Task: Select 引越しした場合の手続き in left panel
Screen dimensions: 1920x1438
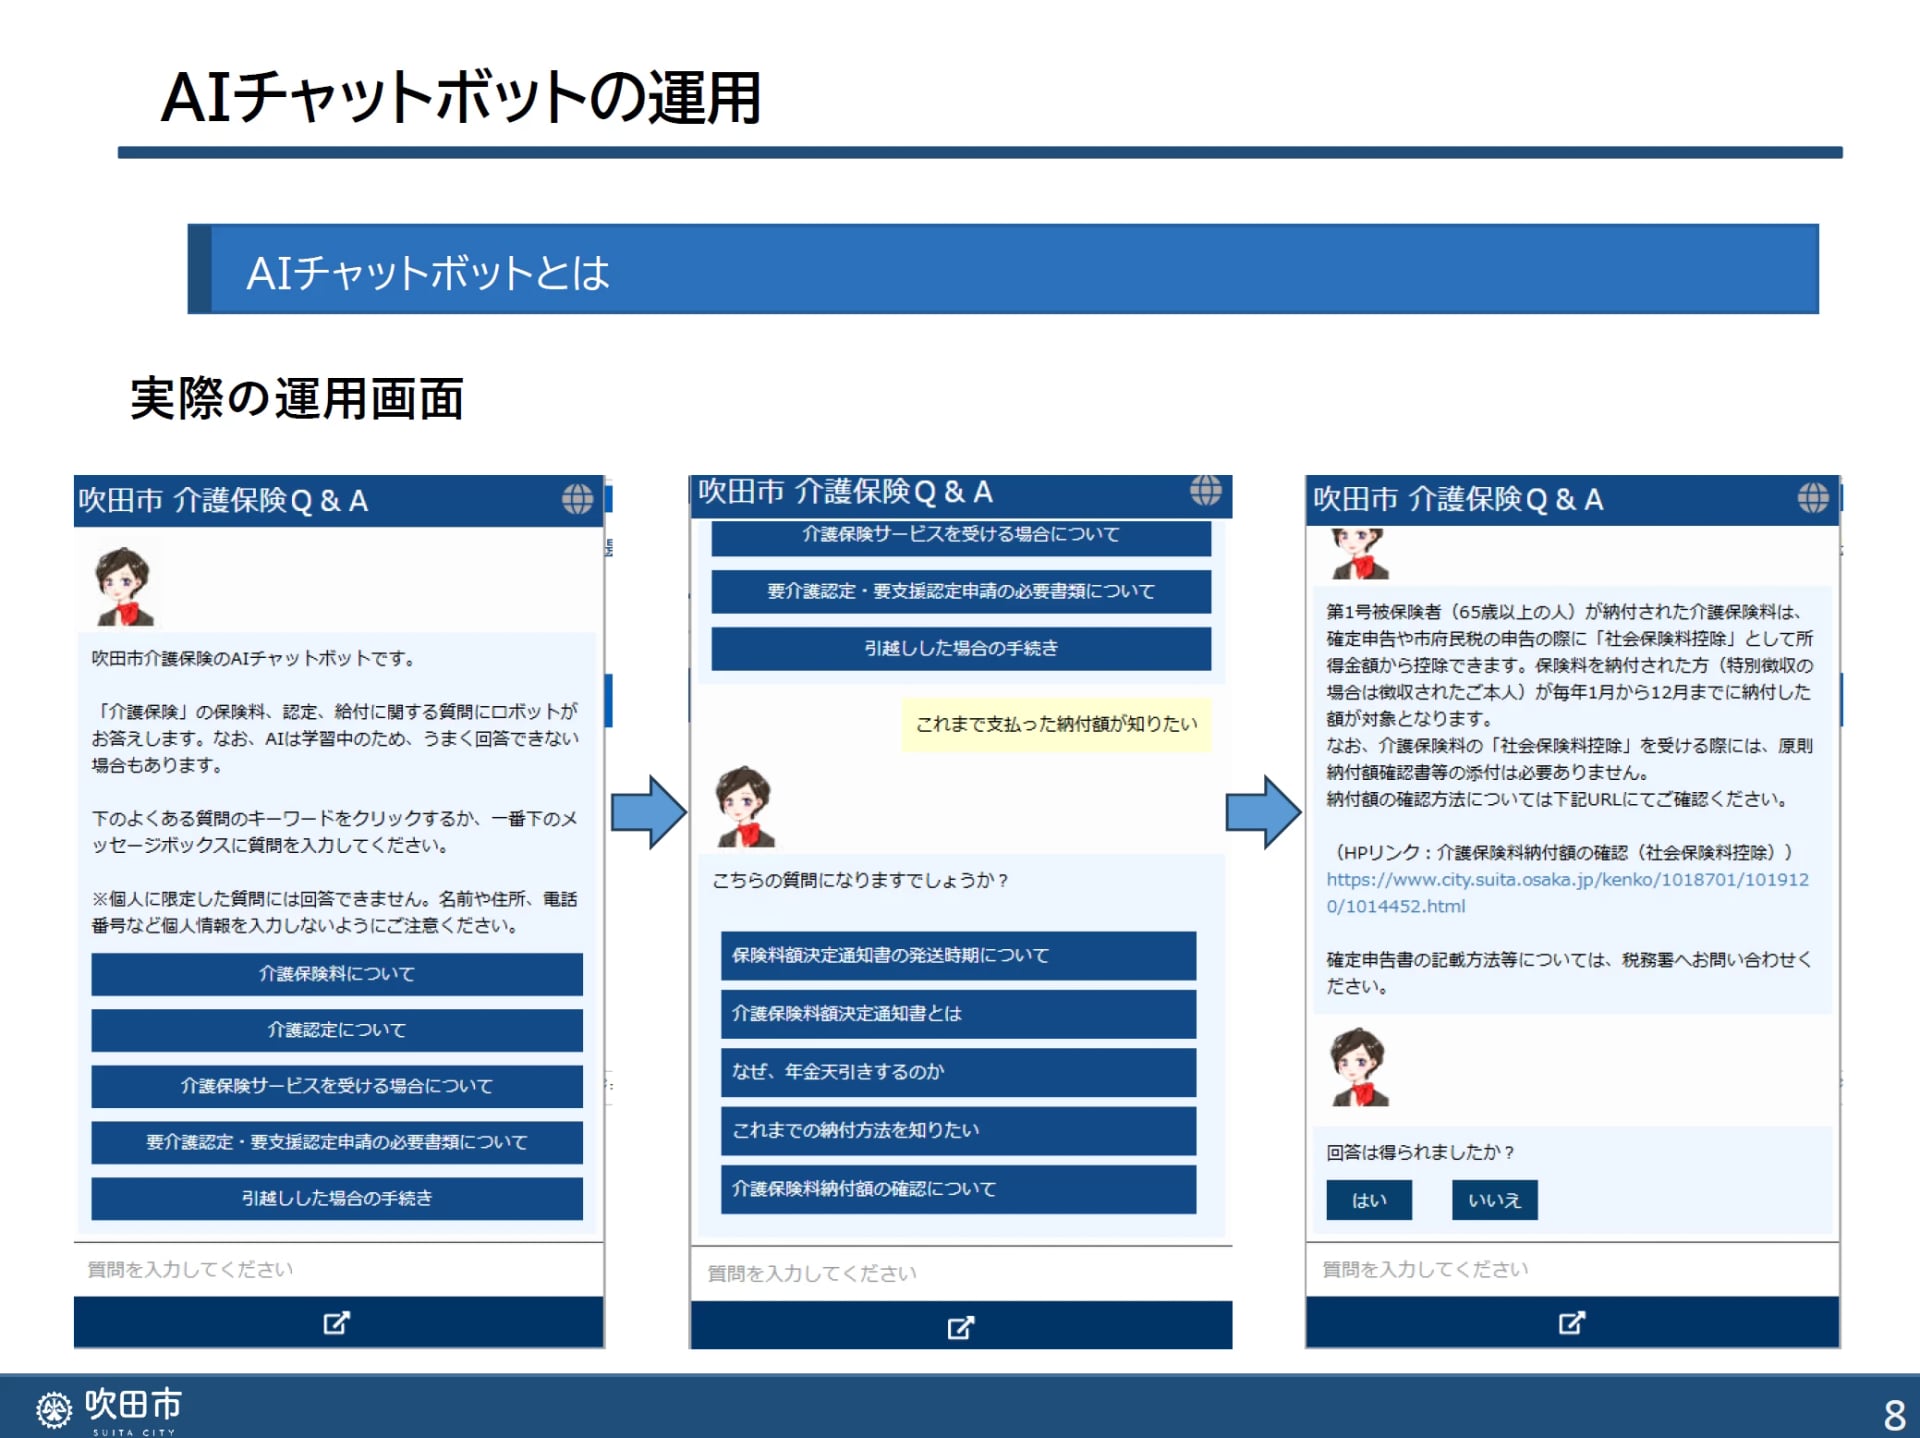Action: click(336, 1198)
